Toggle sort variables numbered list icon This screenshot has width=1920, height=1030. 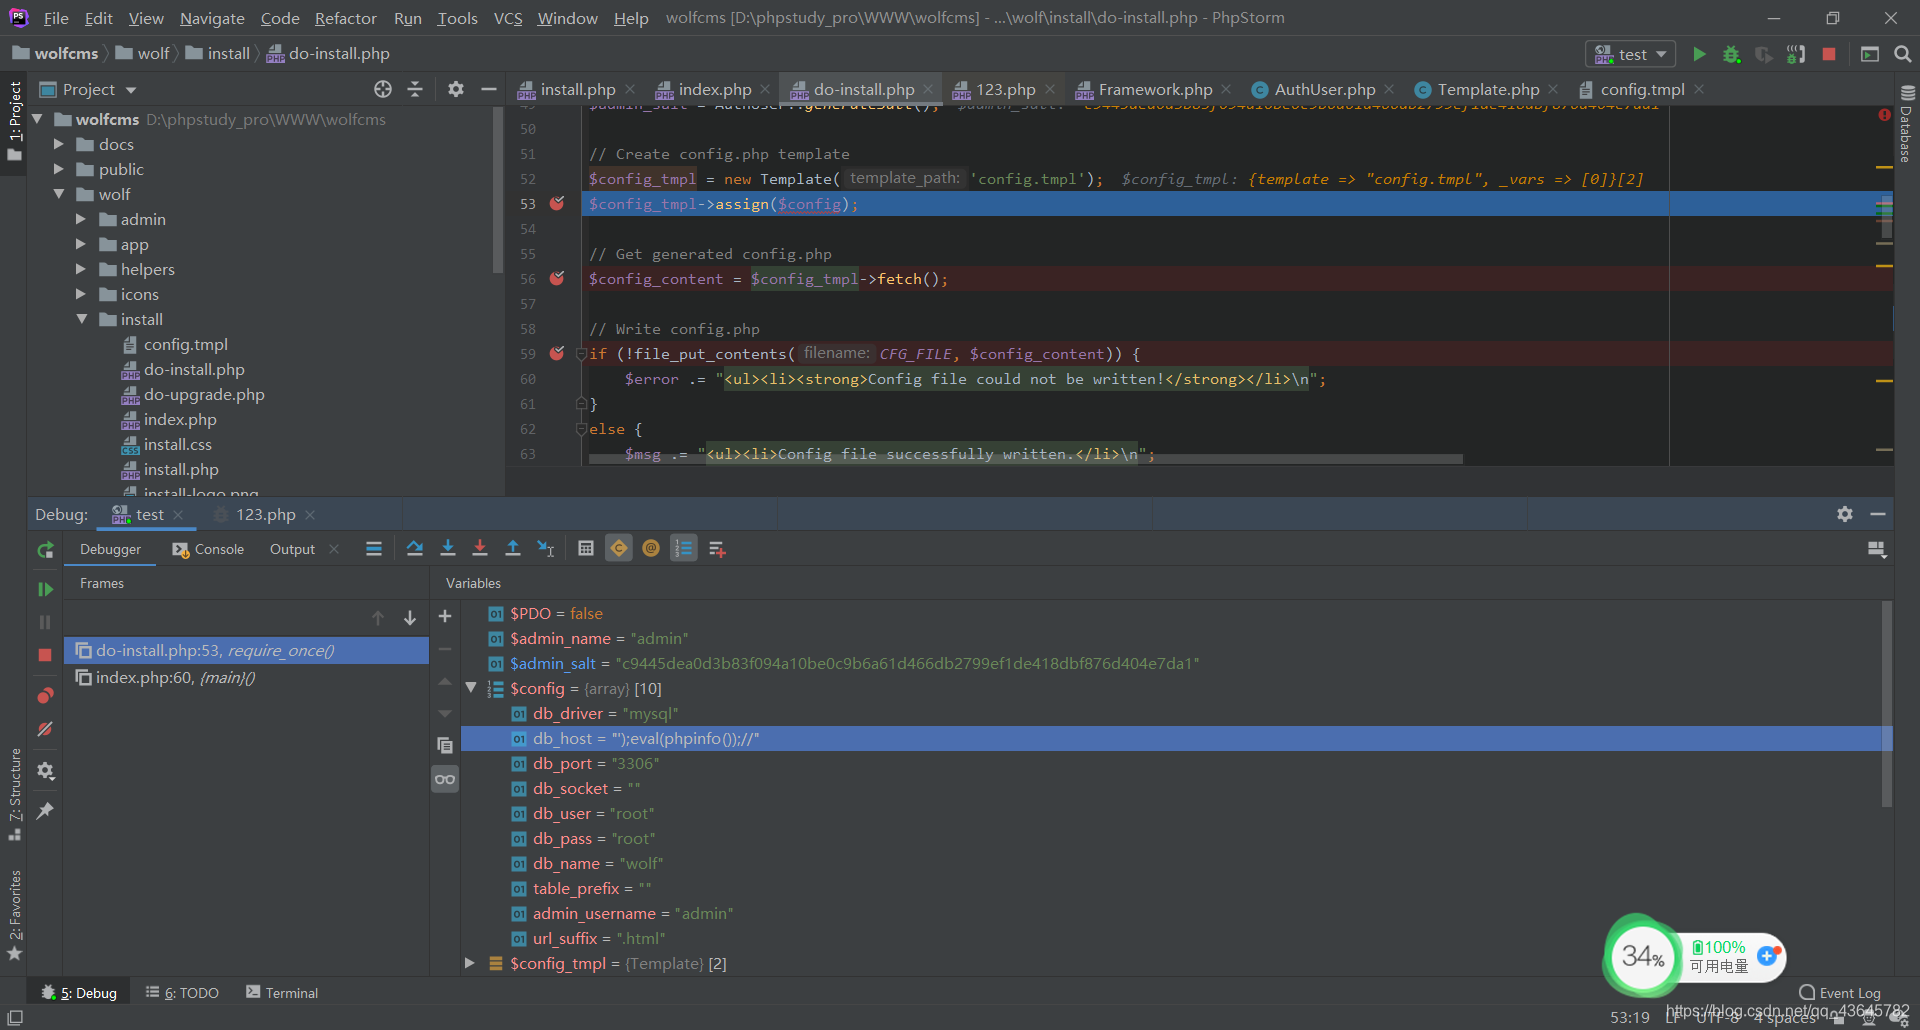tap(684, 548)
